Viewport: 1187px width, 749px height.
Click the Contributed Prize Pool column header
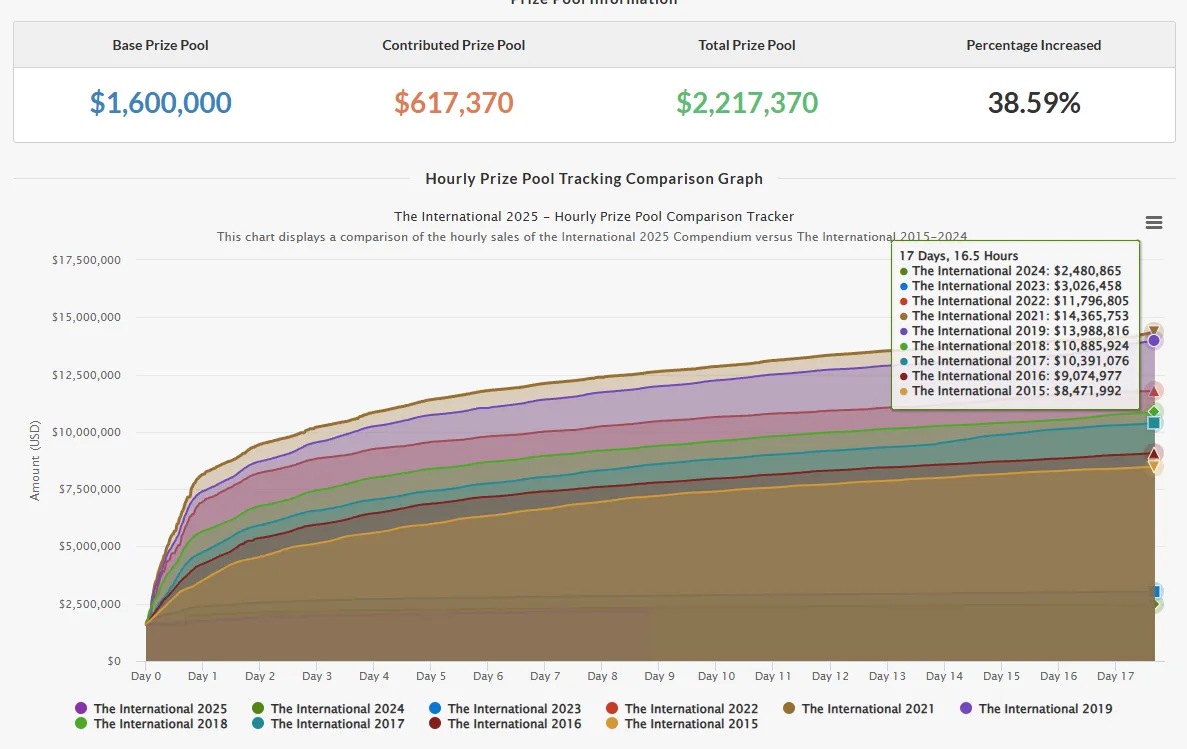pyautogui.click(x=453, y=45)
